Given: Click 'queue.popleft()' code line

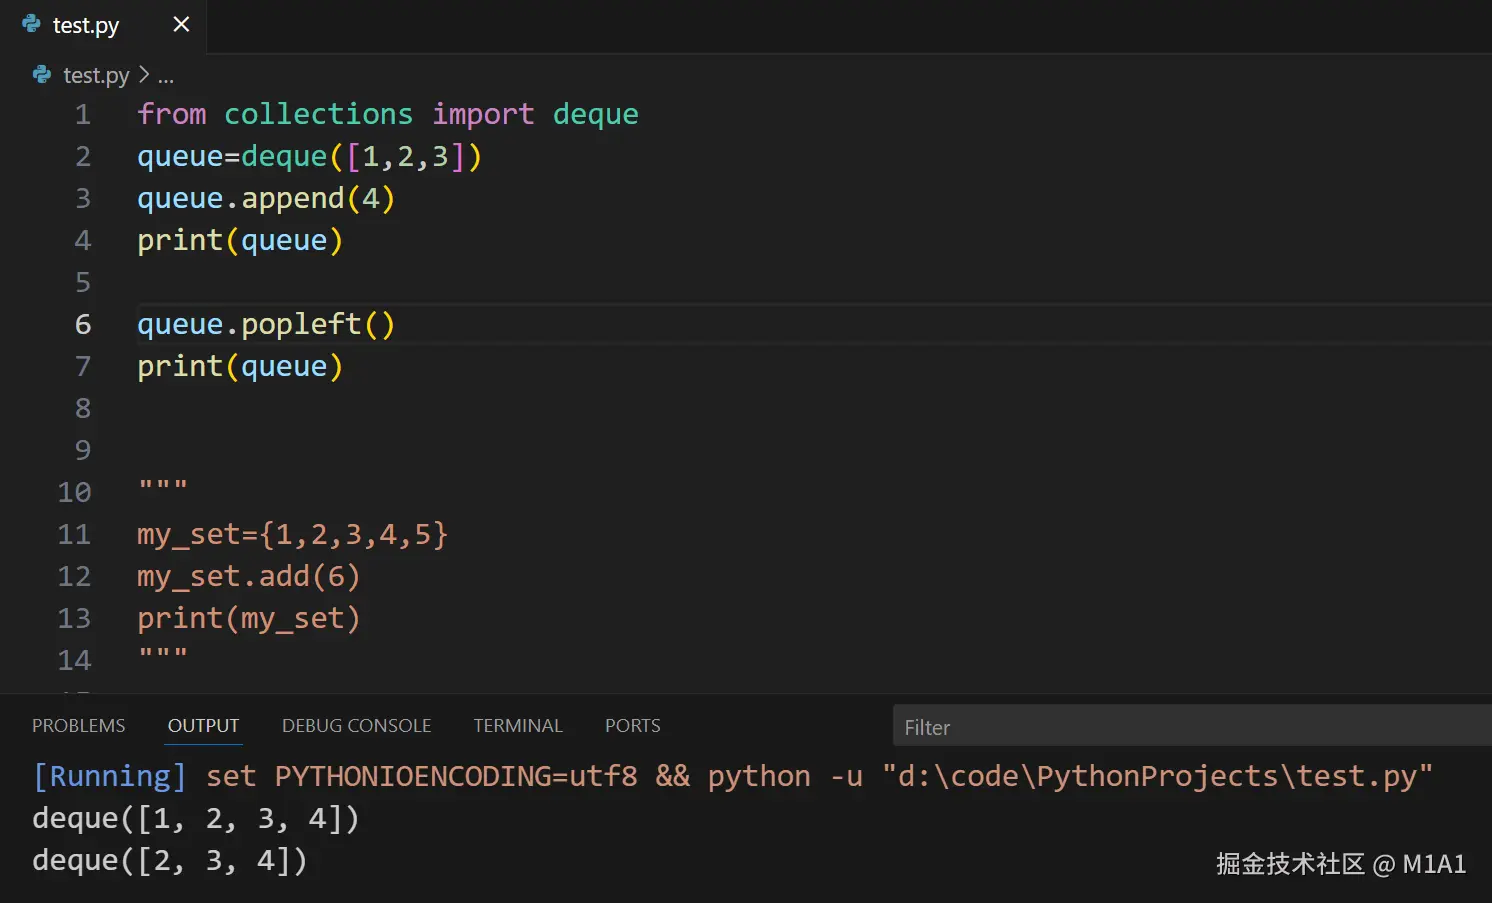Looking at the screenshot, I should tap(266, 325).
